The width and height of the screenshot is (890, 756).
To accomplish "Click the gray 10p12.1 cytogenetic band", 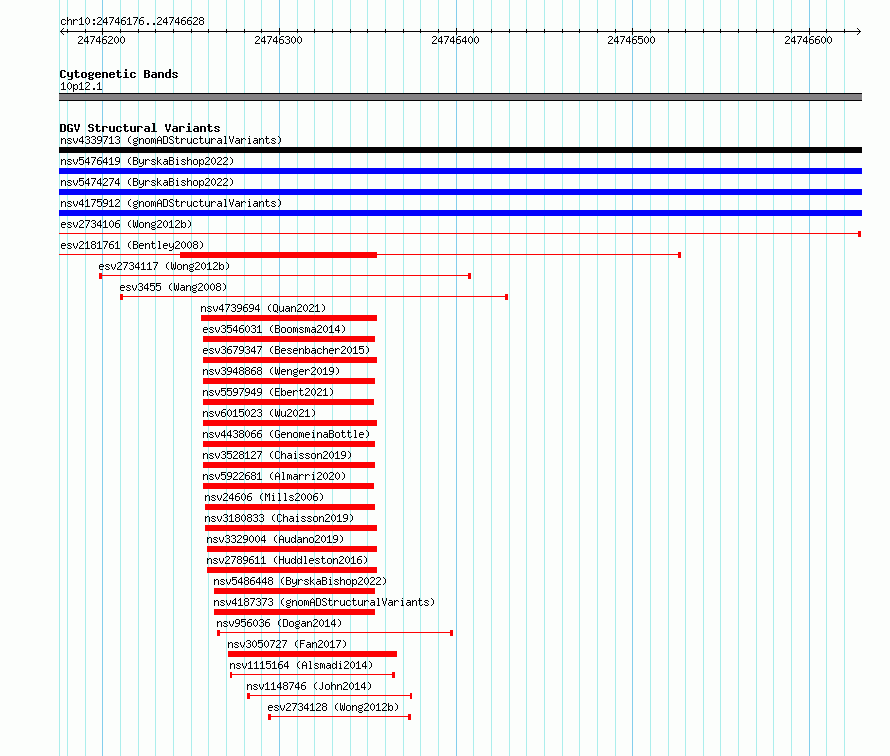I will click(x=460, y=97).
